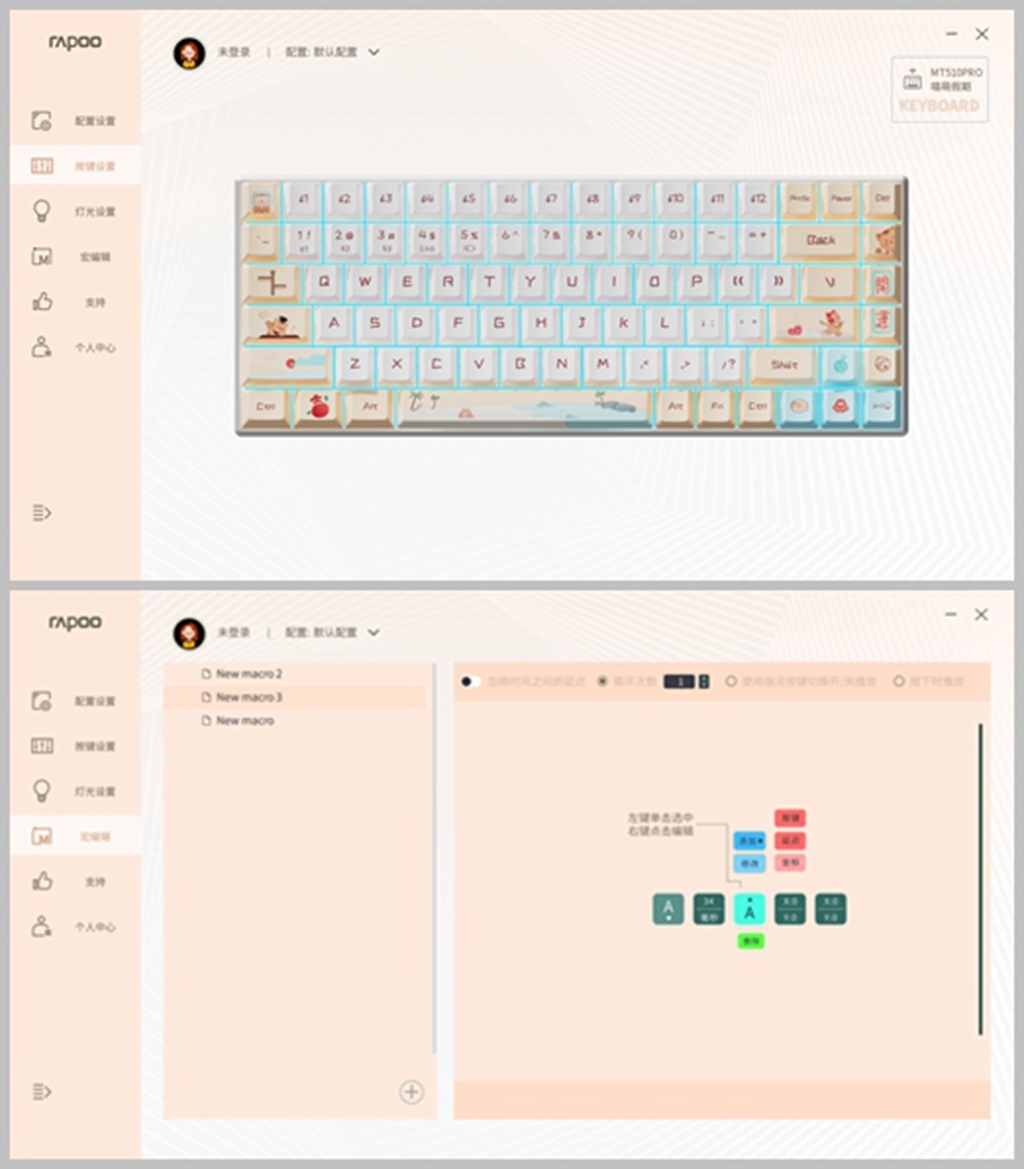1024x1169 pixels.
Task: Click the macro editor vertical scrollbar
Action: 980,880
